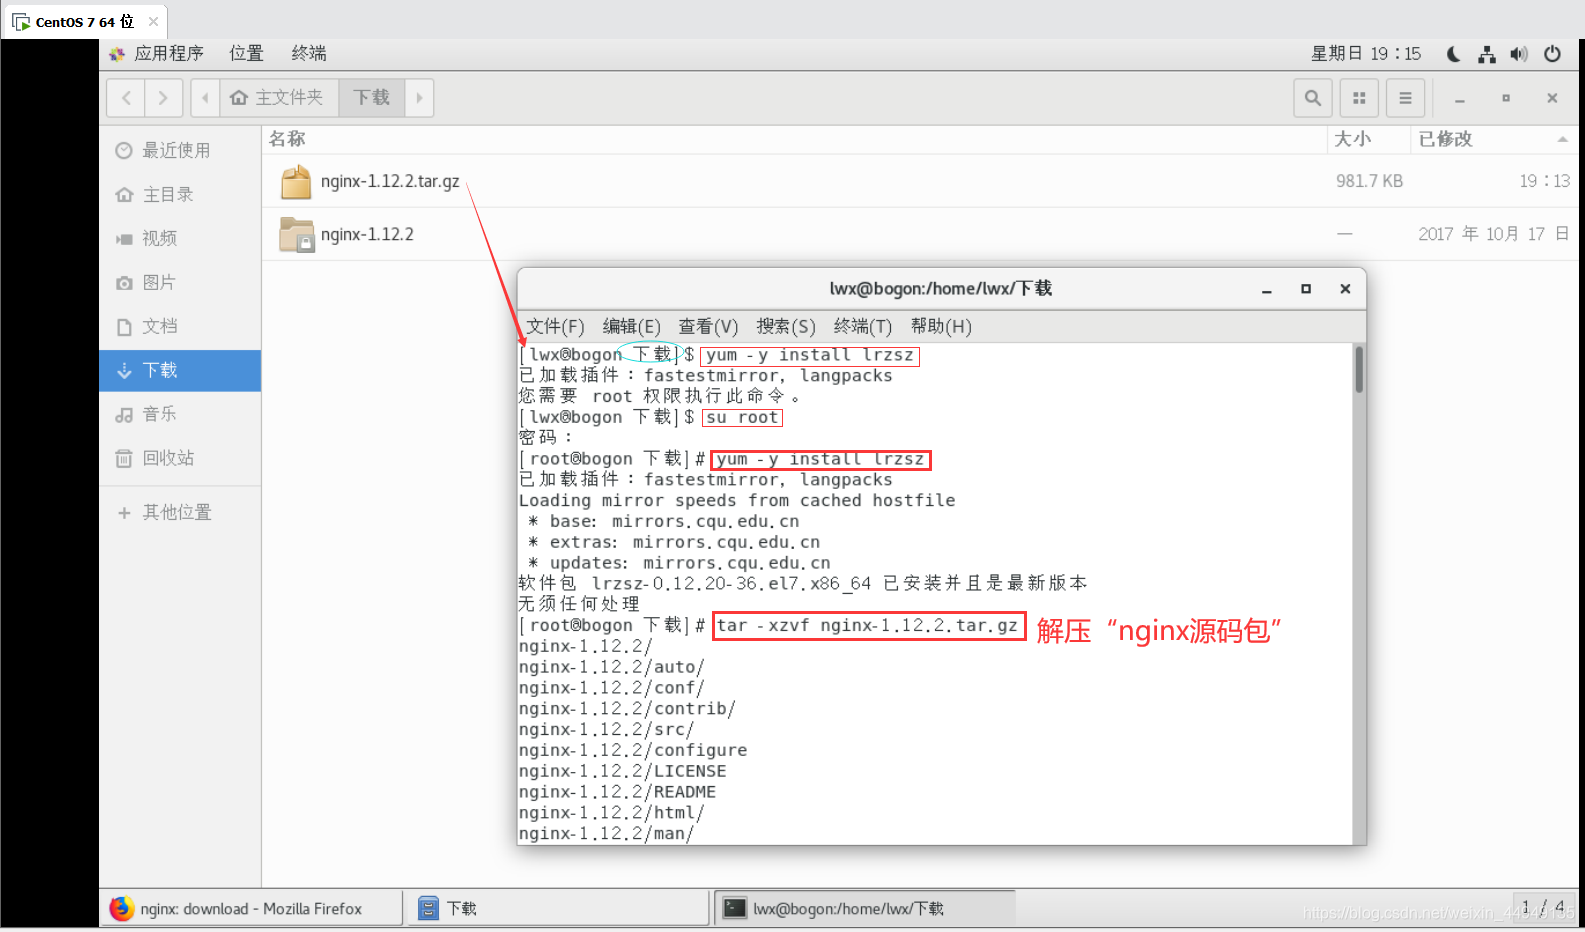Switch to 下载 file manager taskbar item
The width and height of the screenshot is (1585, 932).
click(558, 908)
